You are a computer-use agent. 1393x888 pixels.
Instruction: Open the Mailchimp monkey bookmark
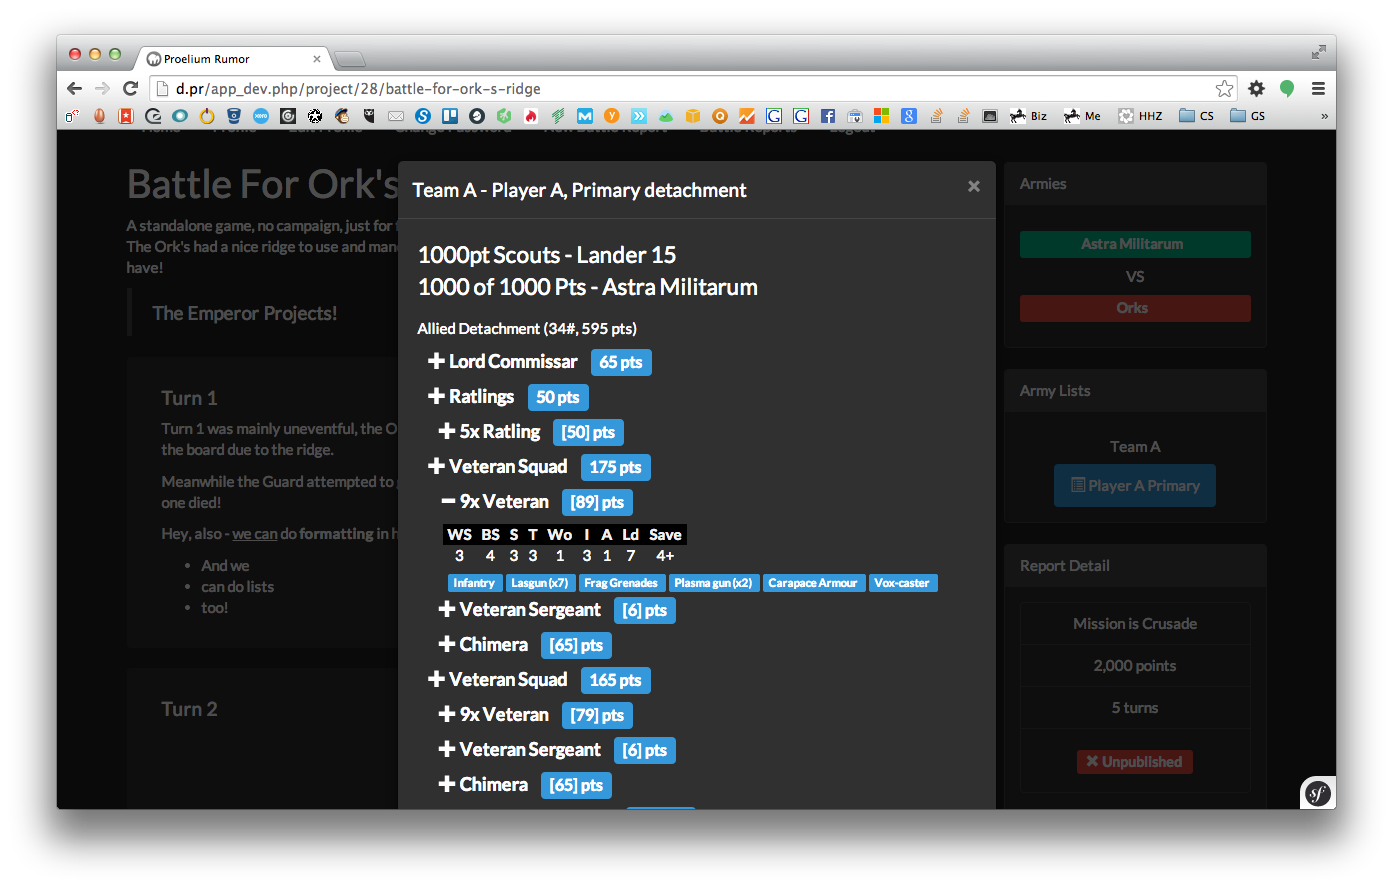click(x=342, y=116)
